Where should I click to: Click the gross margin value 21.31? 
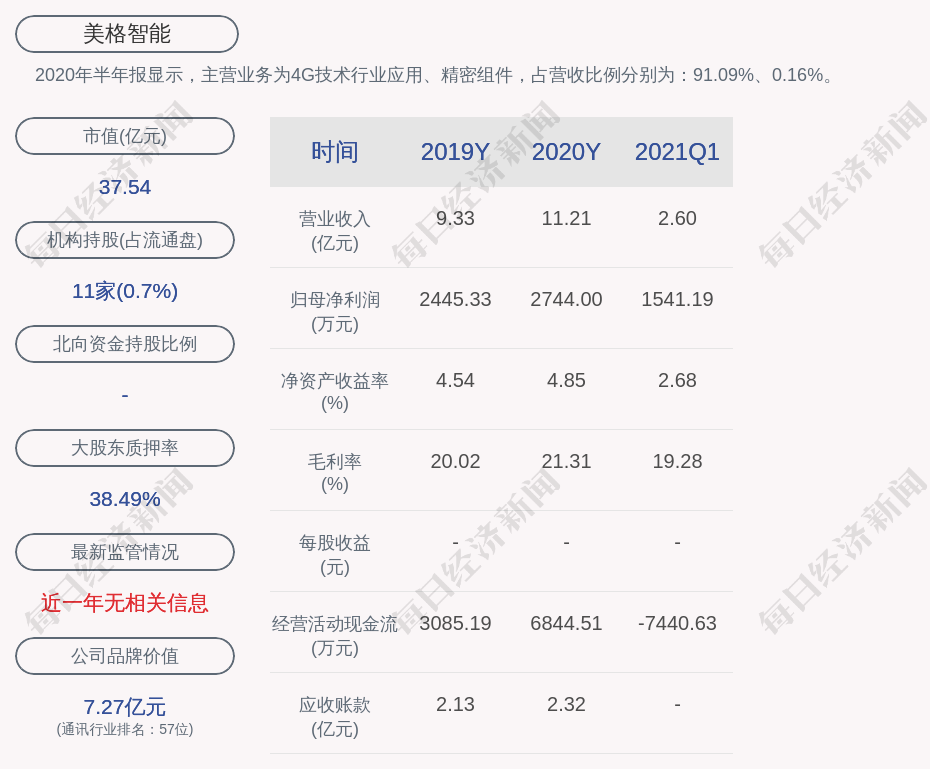click(x=566, y=461)
